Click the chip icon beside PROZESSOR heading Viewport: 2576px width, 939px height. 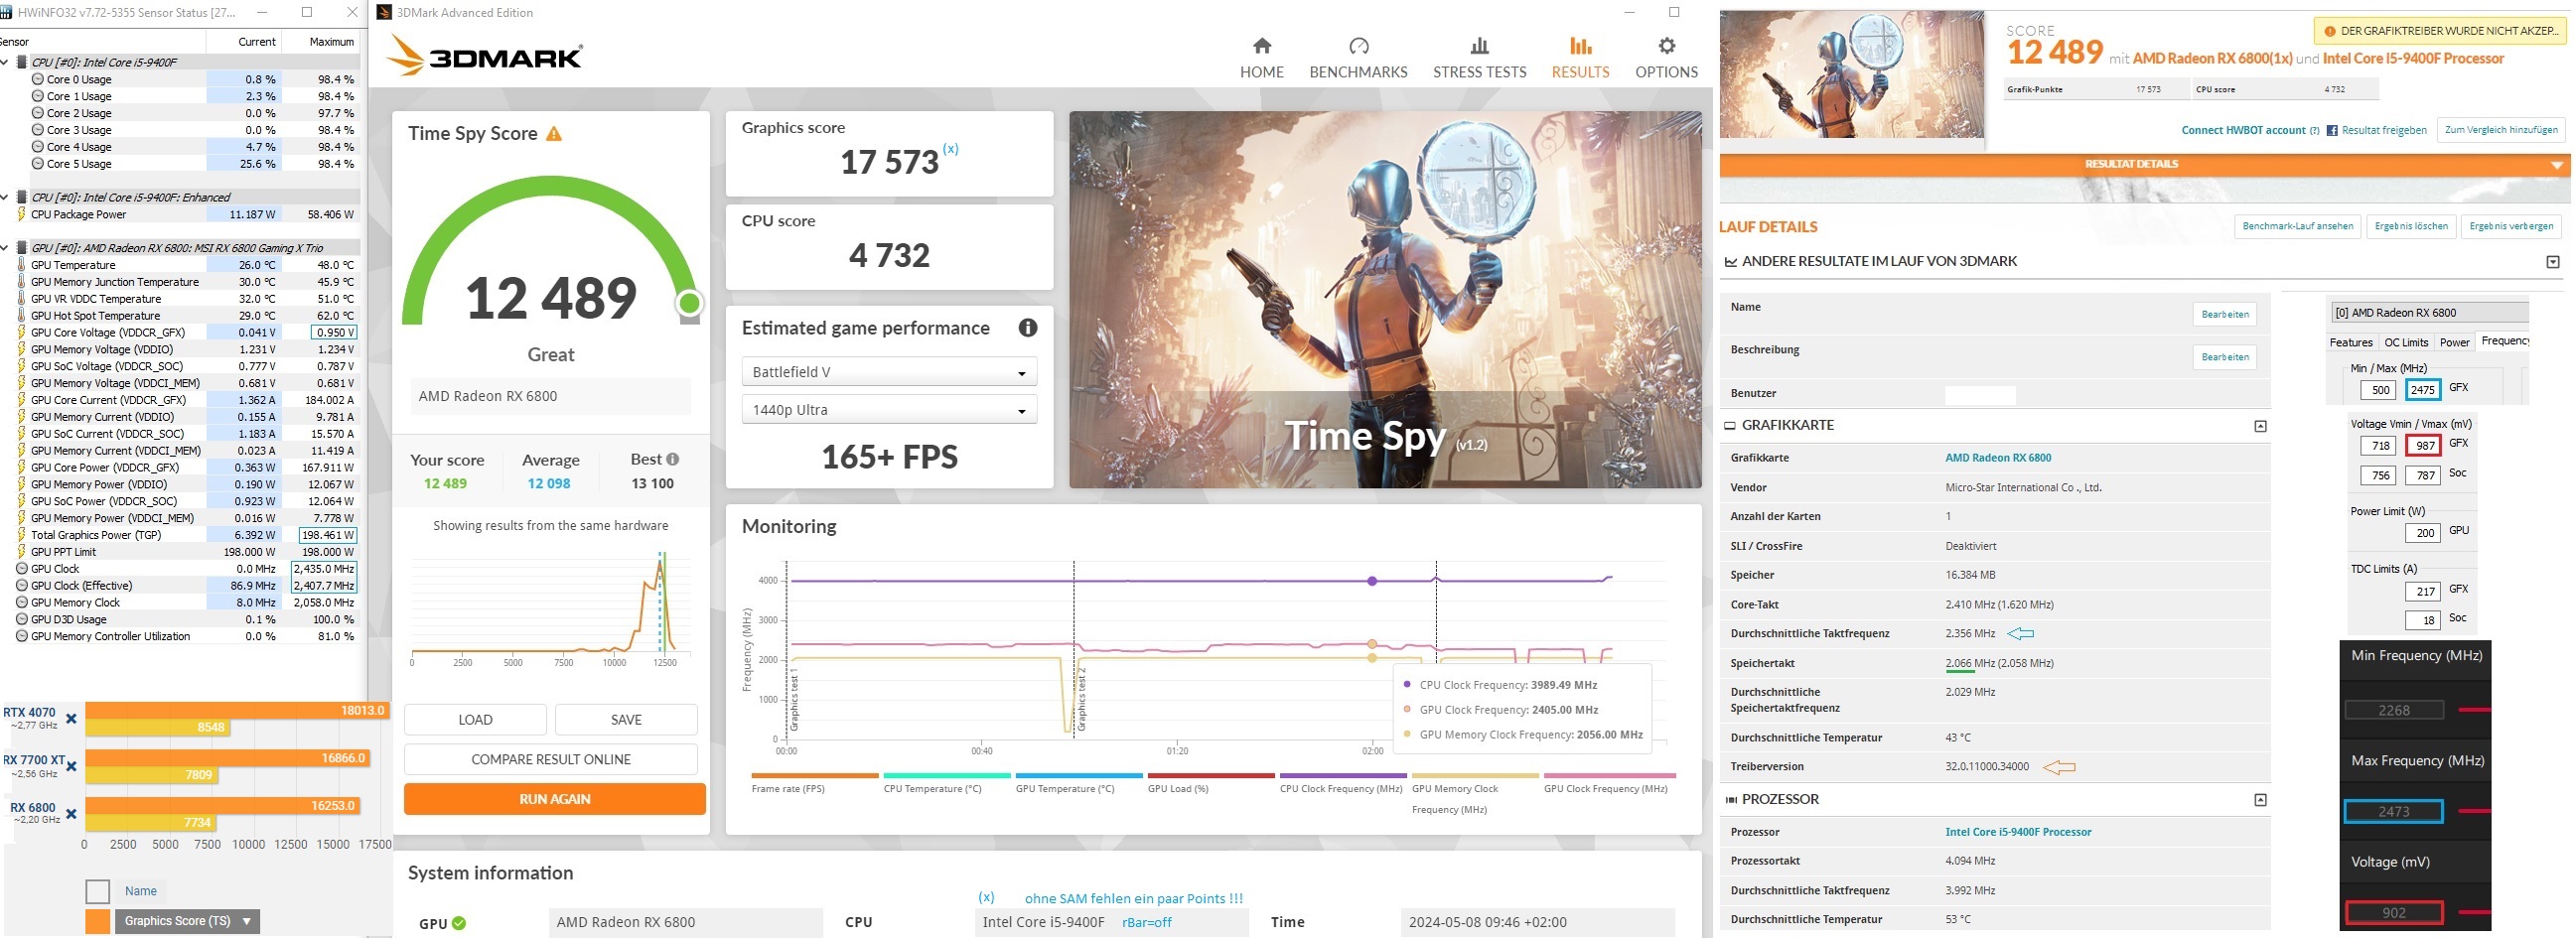point(1731,800)
